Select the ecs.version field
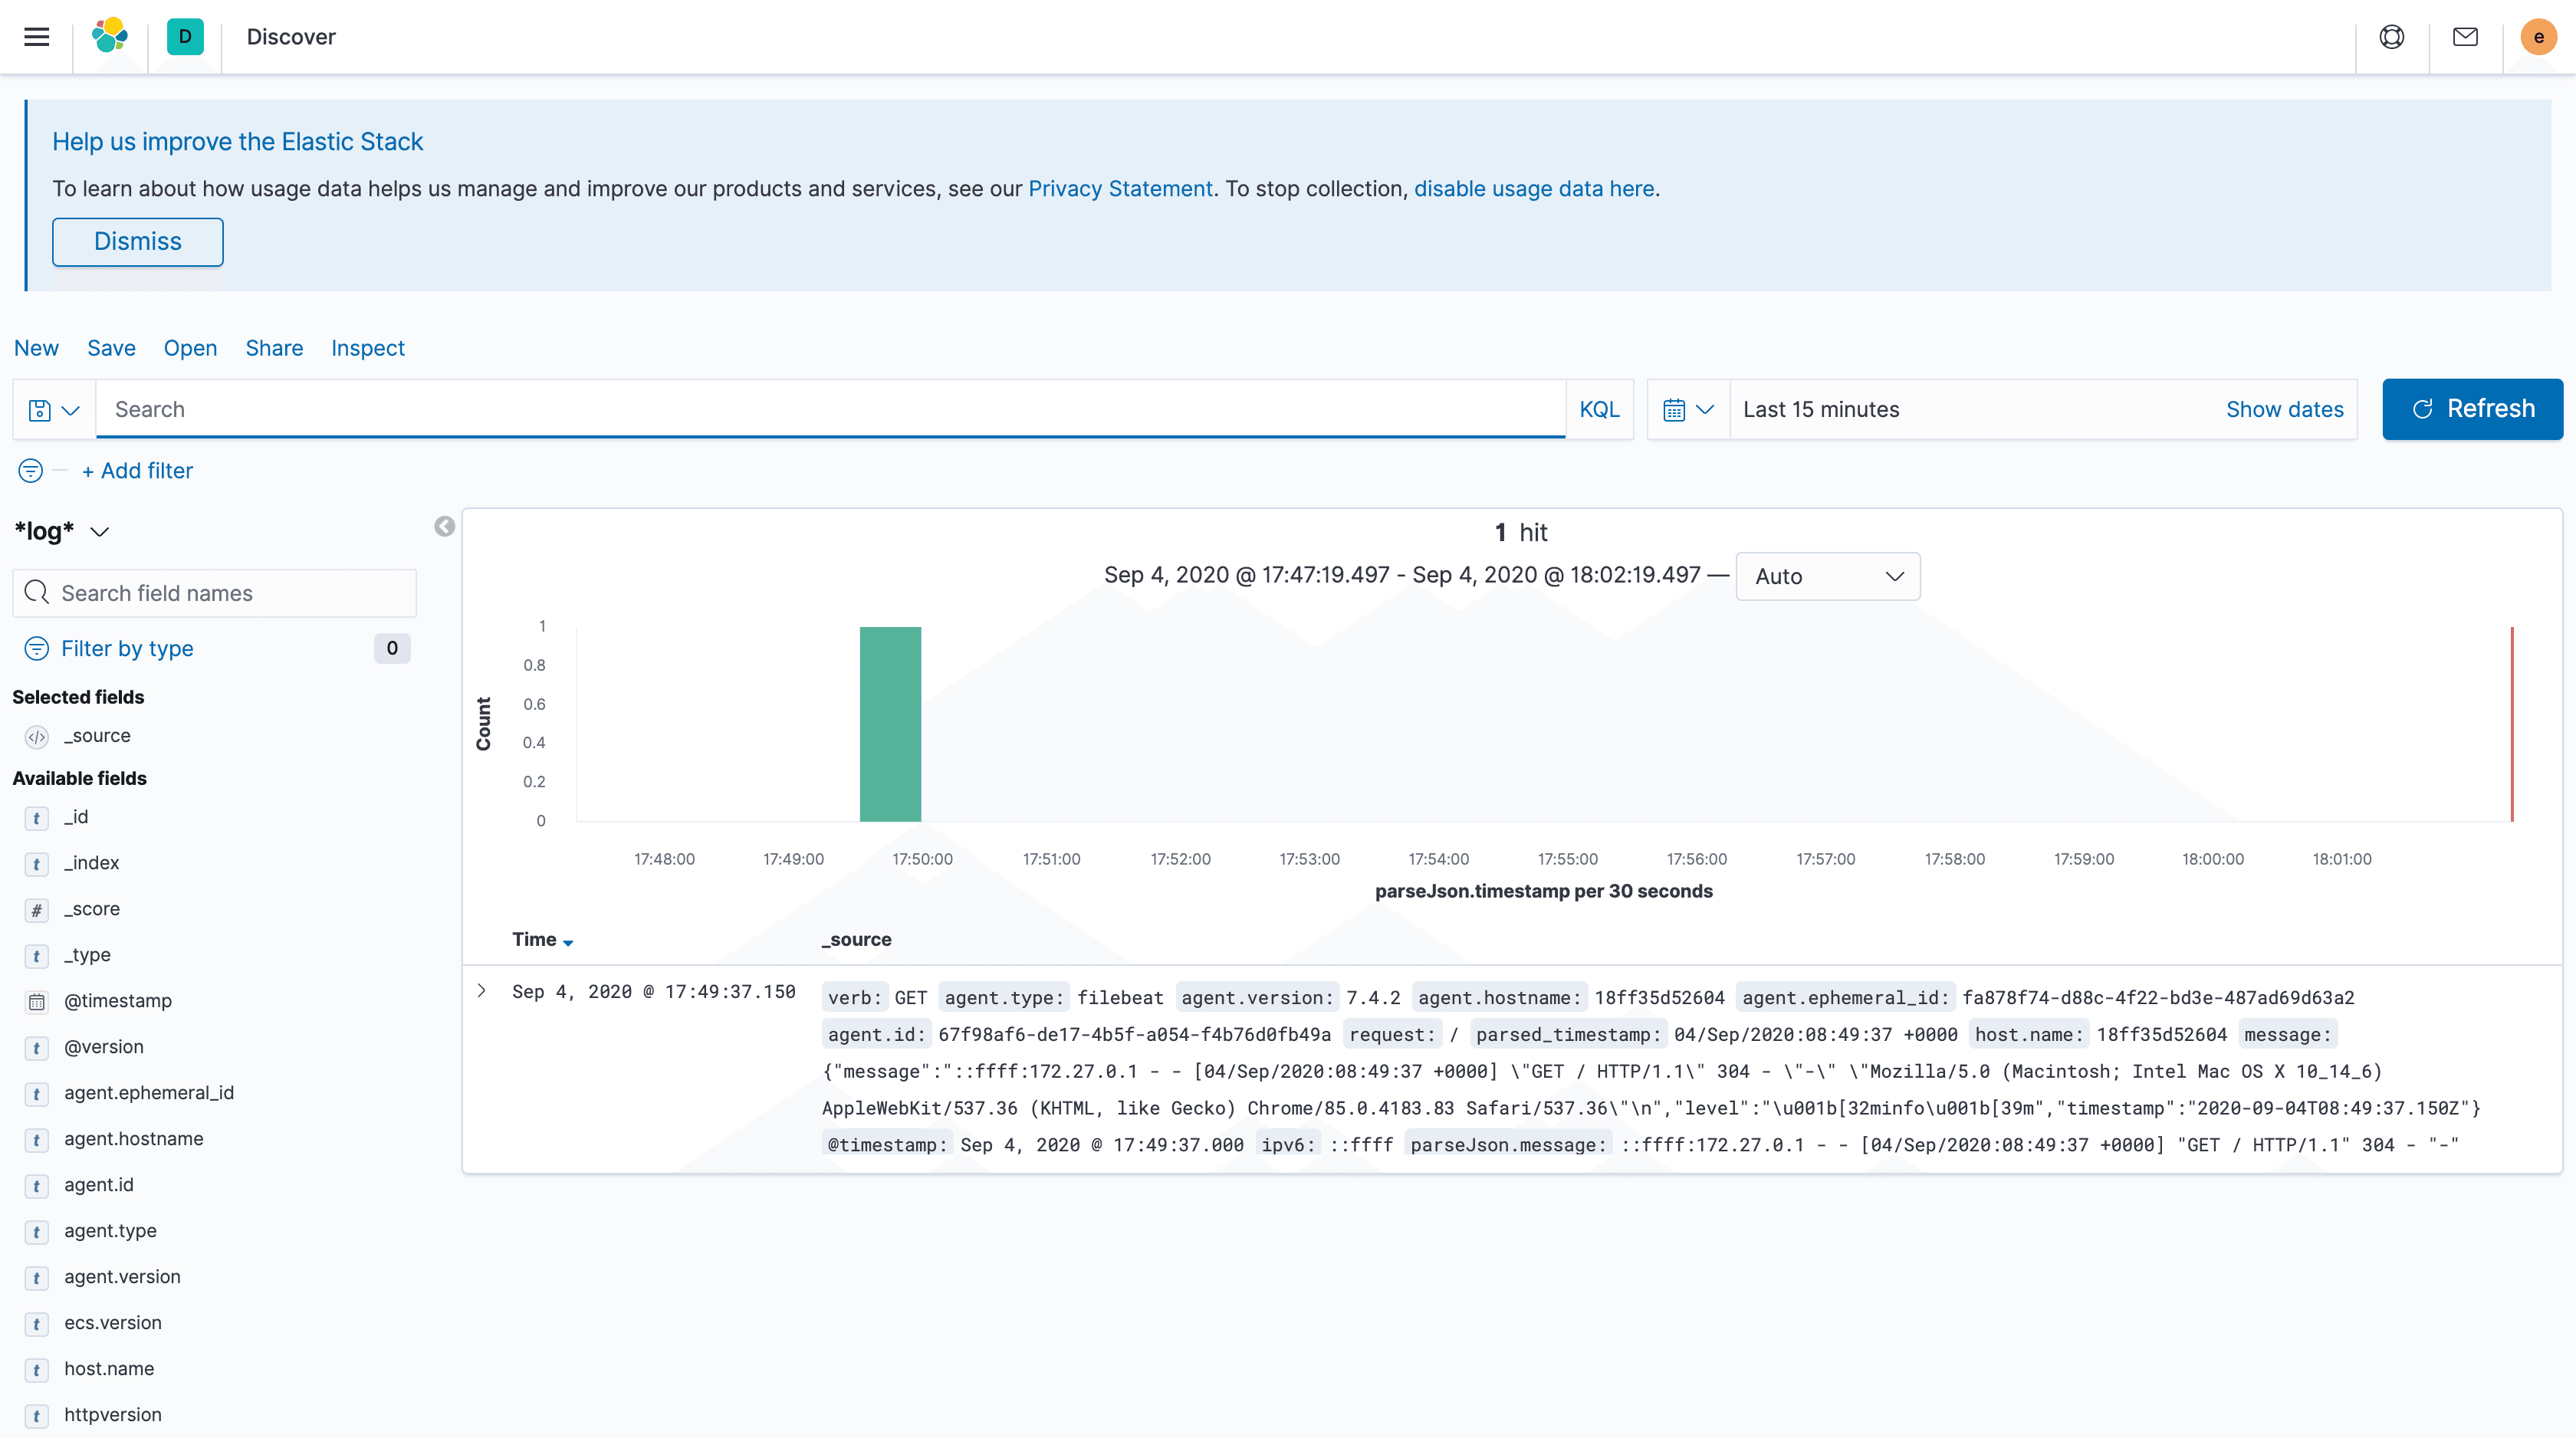Screen dimensions: 2576x1438 [113, 1323]
